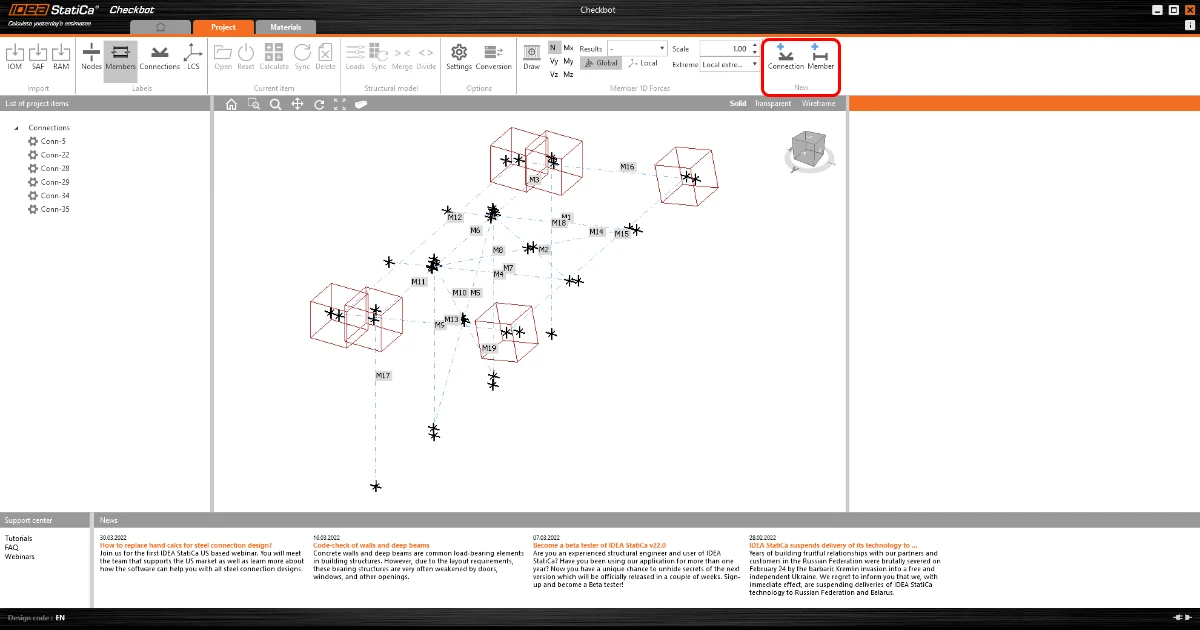The height and width of the screenshot is (630, 1200).
Task: Open news 'Code-check of walls and deep beams'
Action: pos(371,546)
